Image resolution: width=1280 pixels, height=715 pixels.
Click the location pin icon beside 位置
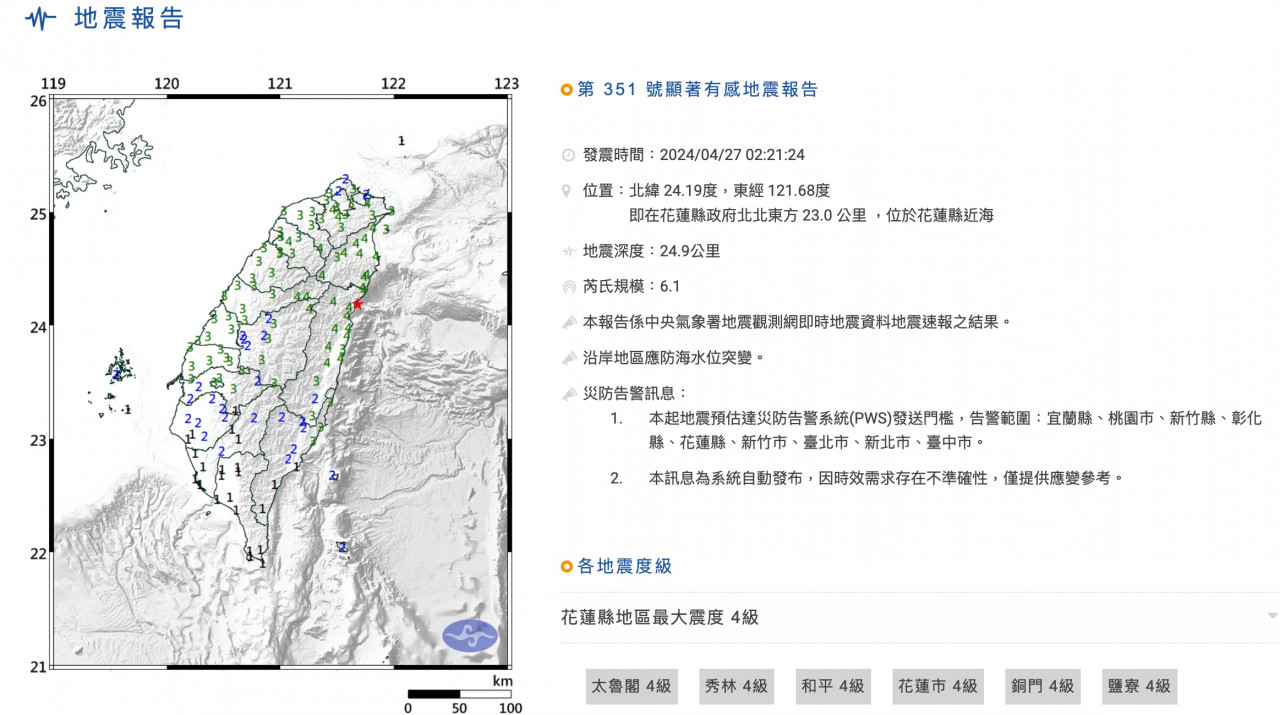point(568,190)
